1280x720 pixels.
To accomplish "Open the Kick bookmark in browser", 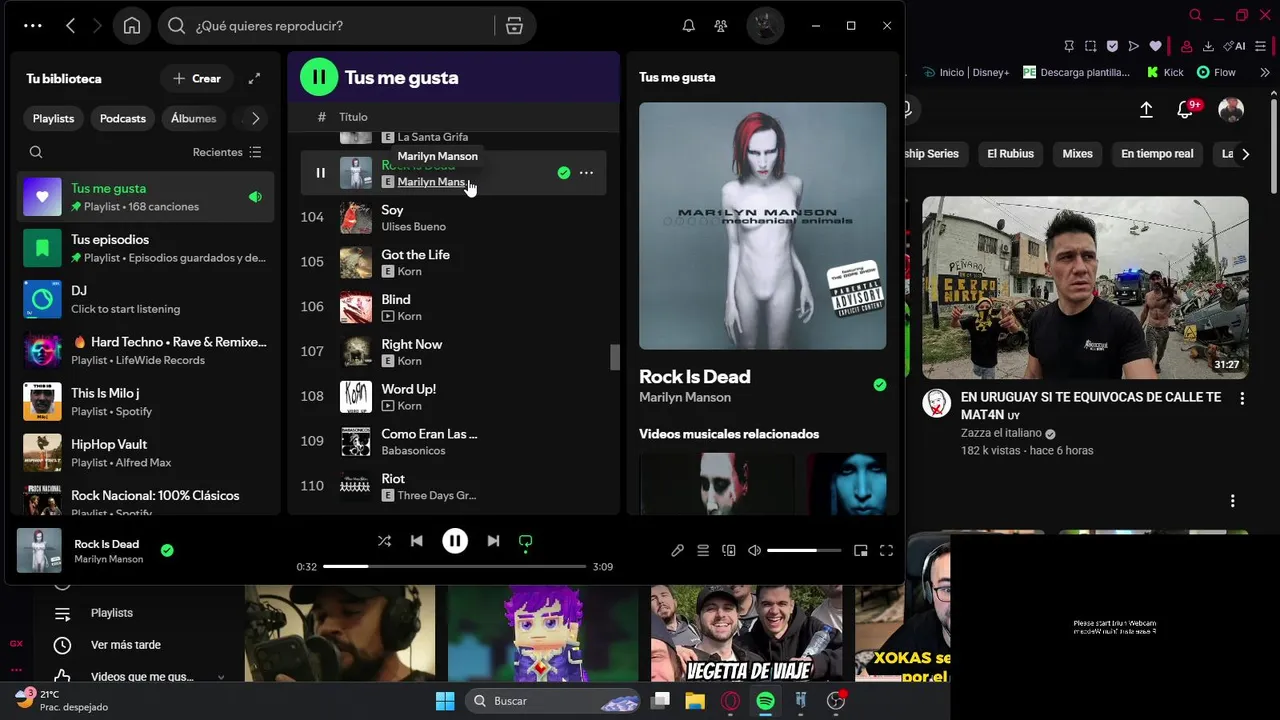I will coord(1165,72).
